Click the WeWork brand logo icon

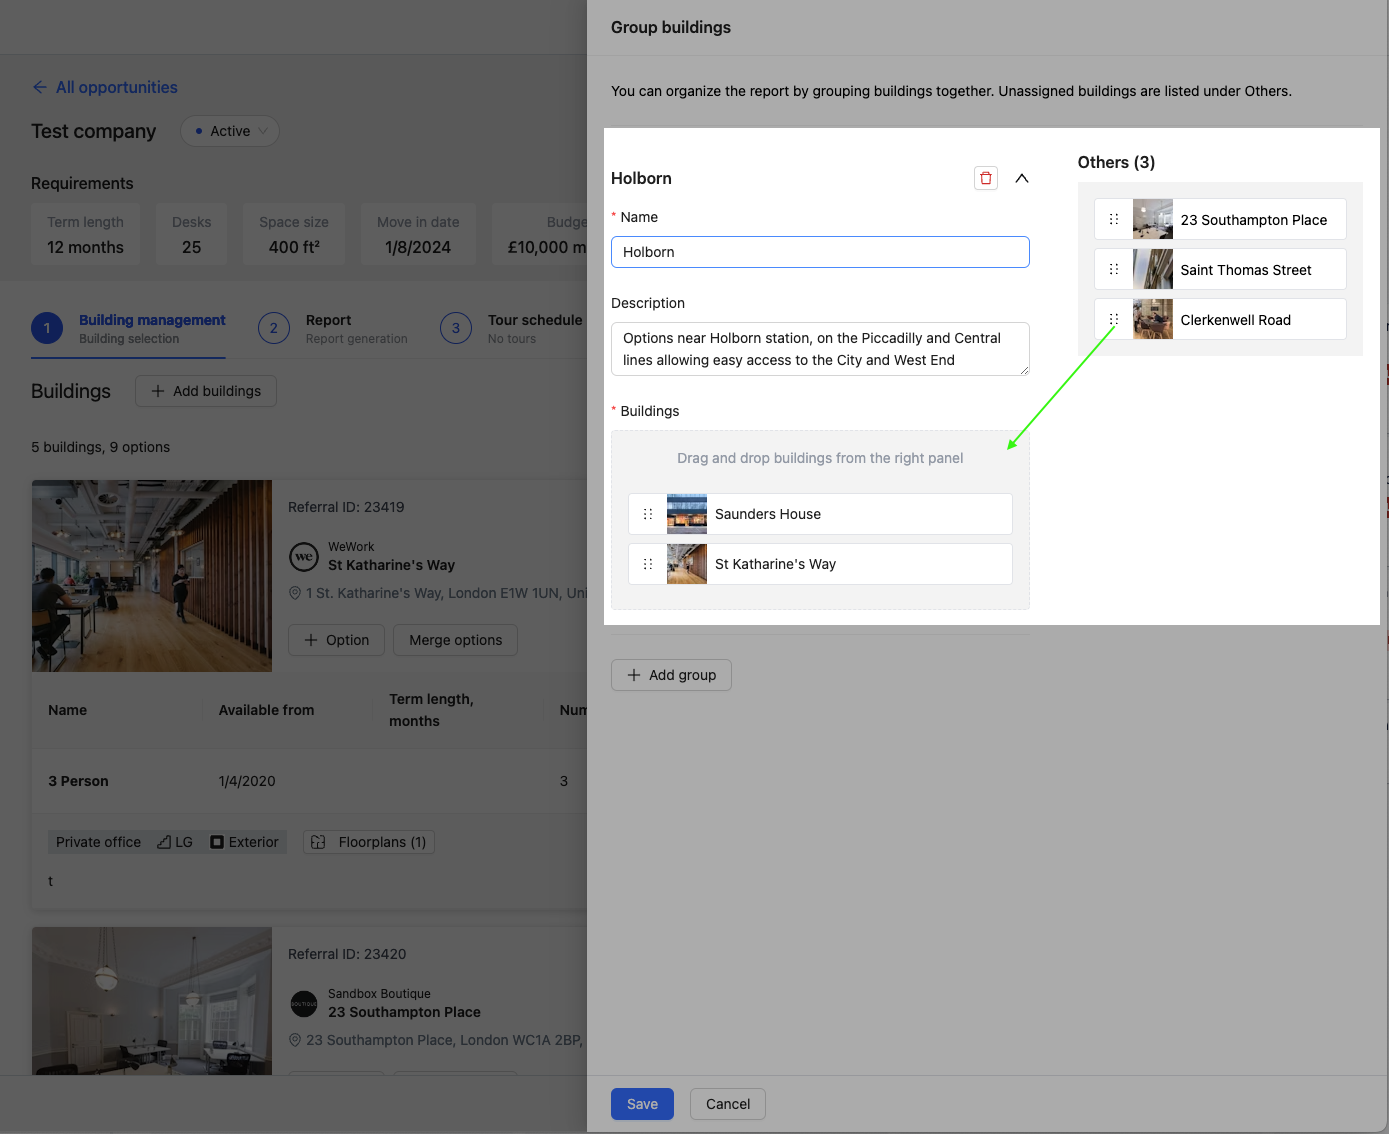(303, 556)
